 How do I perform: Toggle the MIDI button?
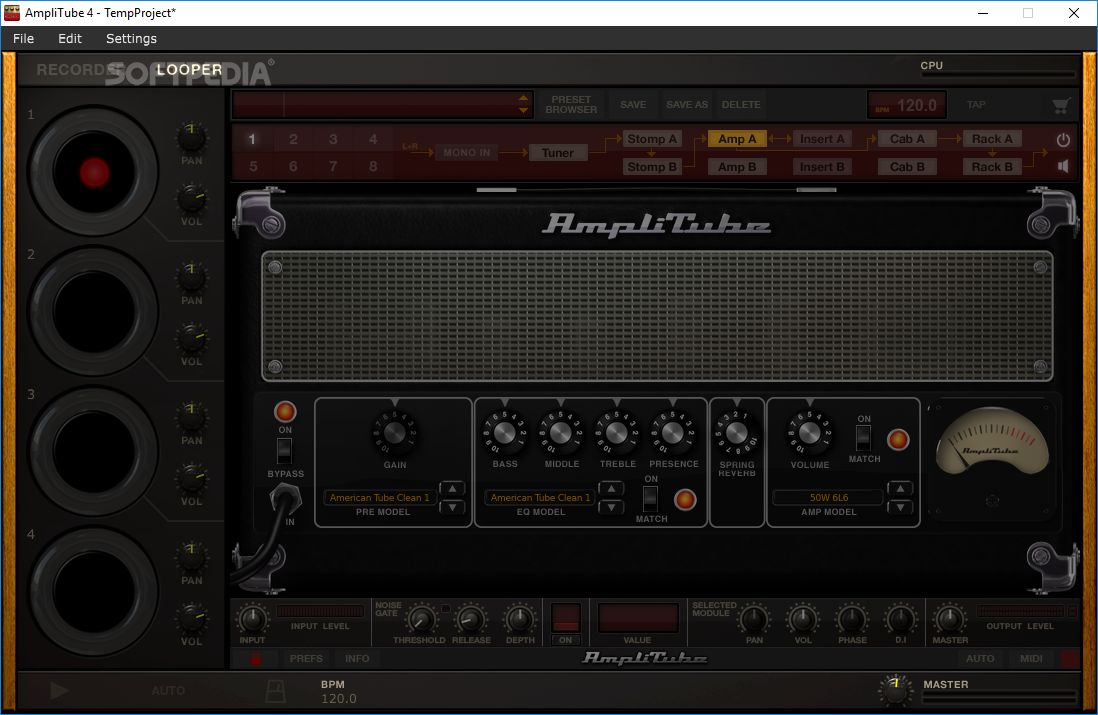coord(1031,659)
